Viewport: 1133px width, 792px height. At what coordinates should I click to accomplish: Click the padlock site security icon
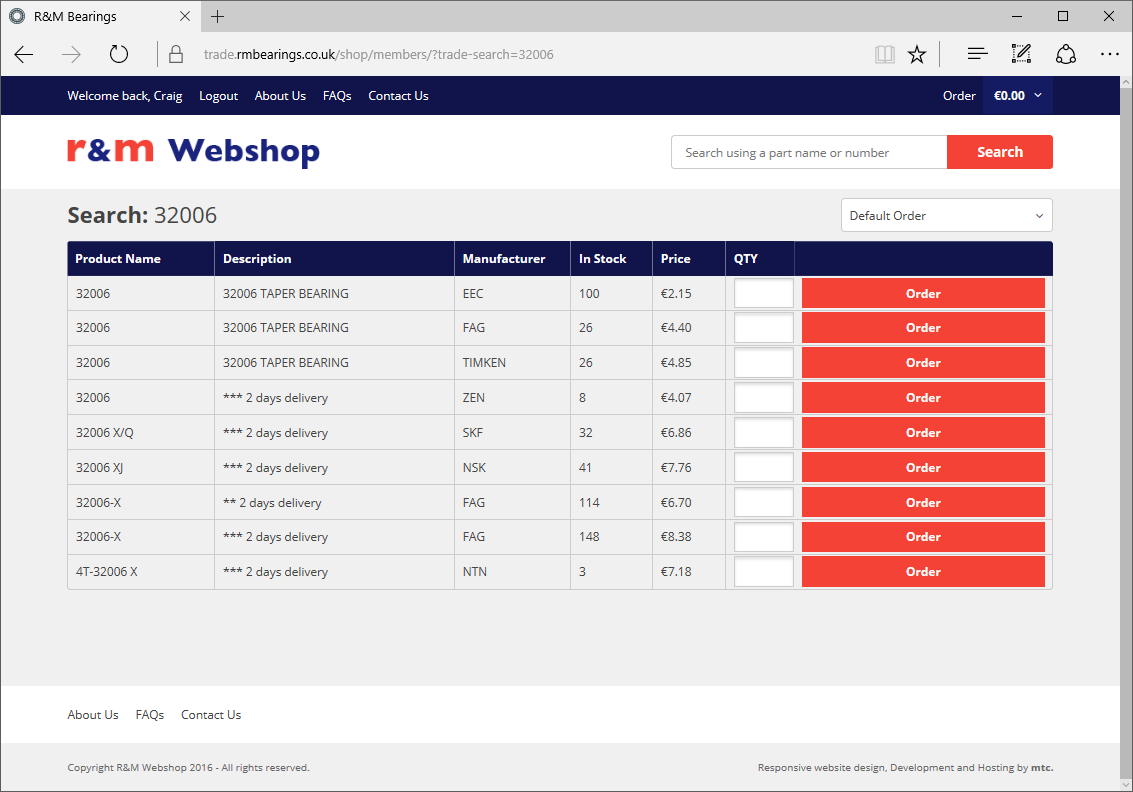[176, 54]
